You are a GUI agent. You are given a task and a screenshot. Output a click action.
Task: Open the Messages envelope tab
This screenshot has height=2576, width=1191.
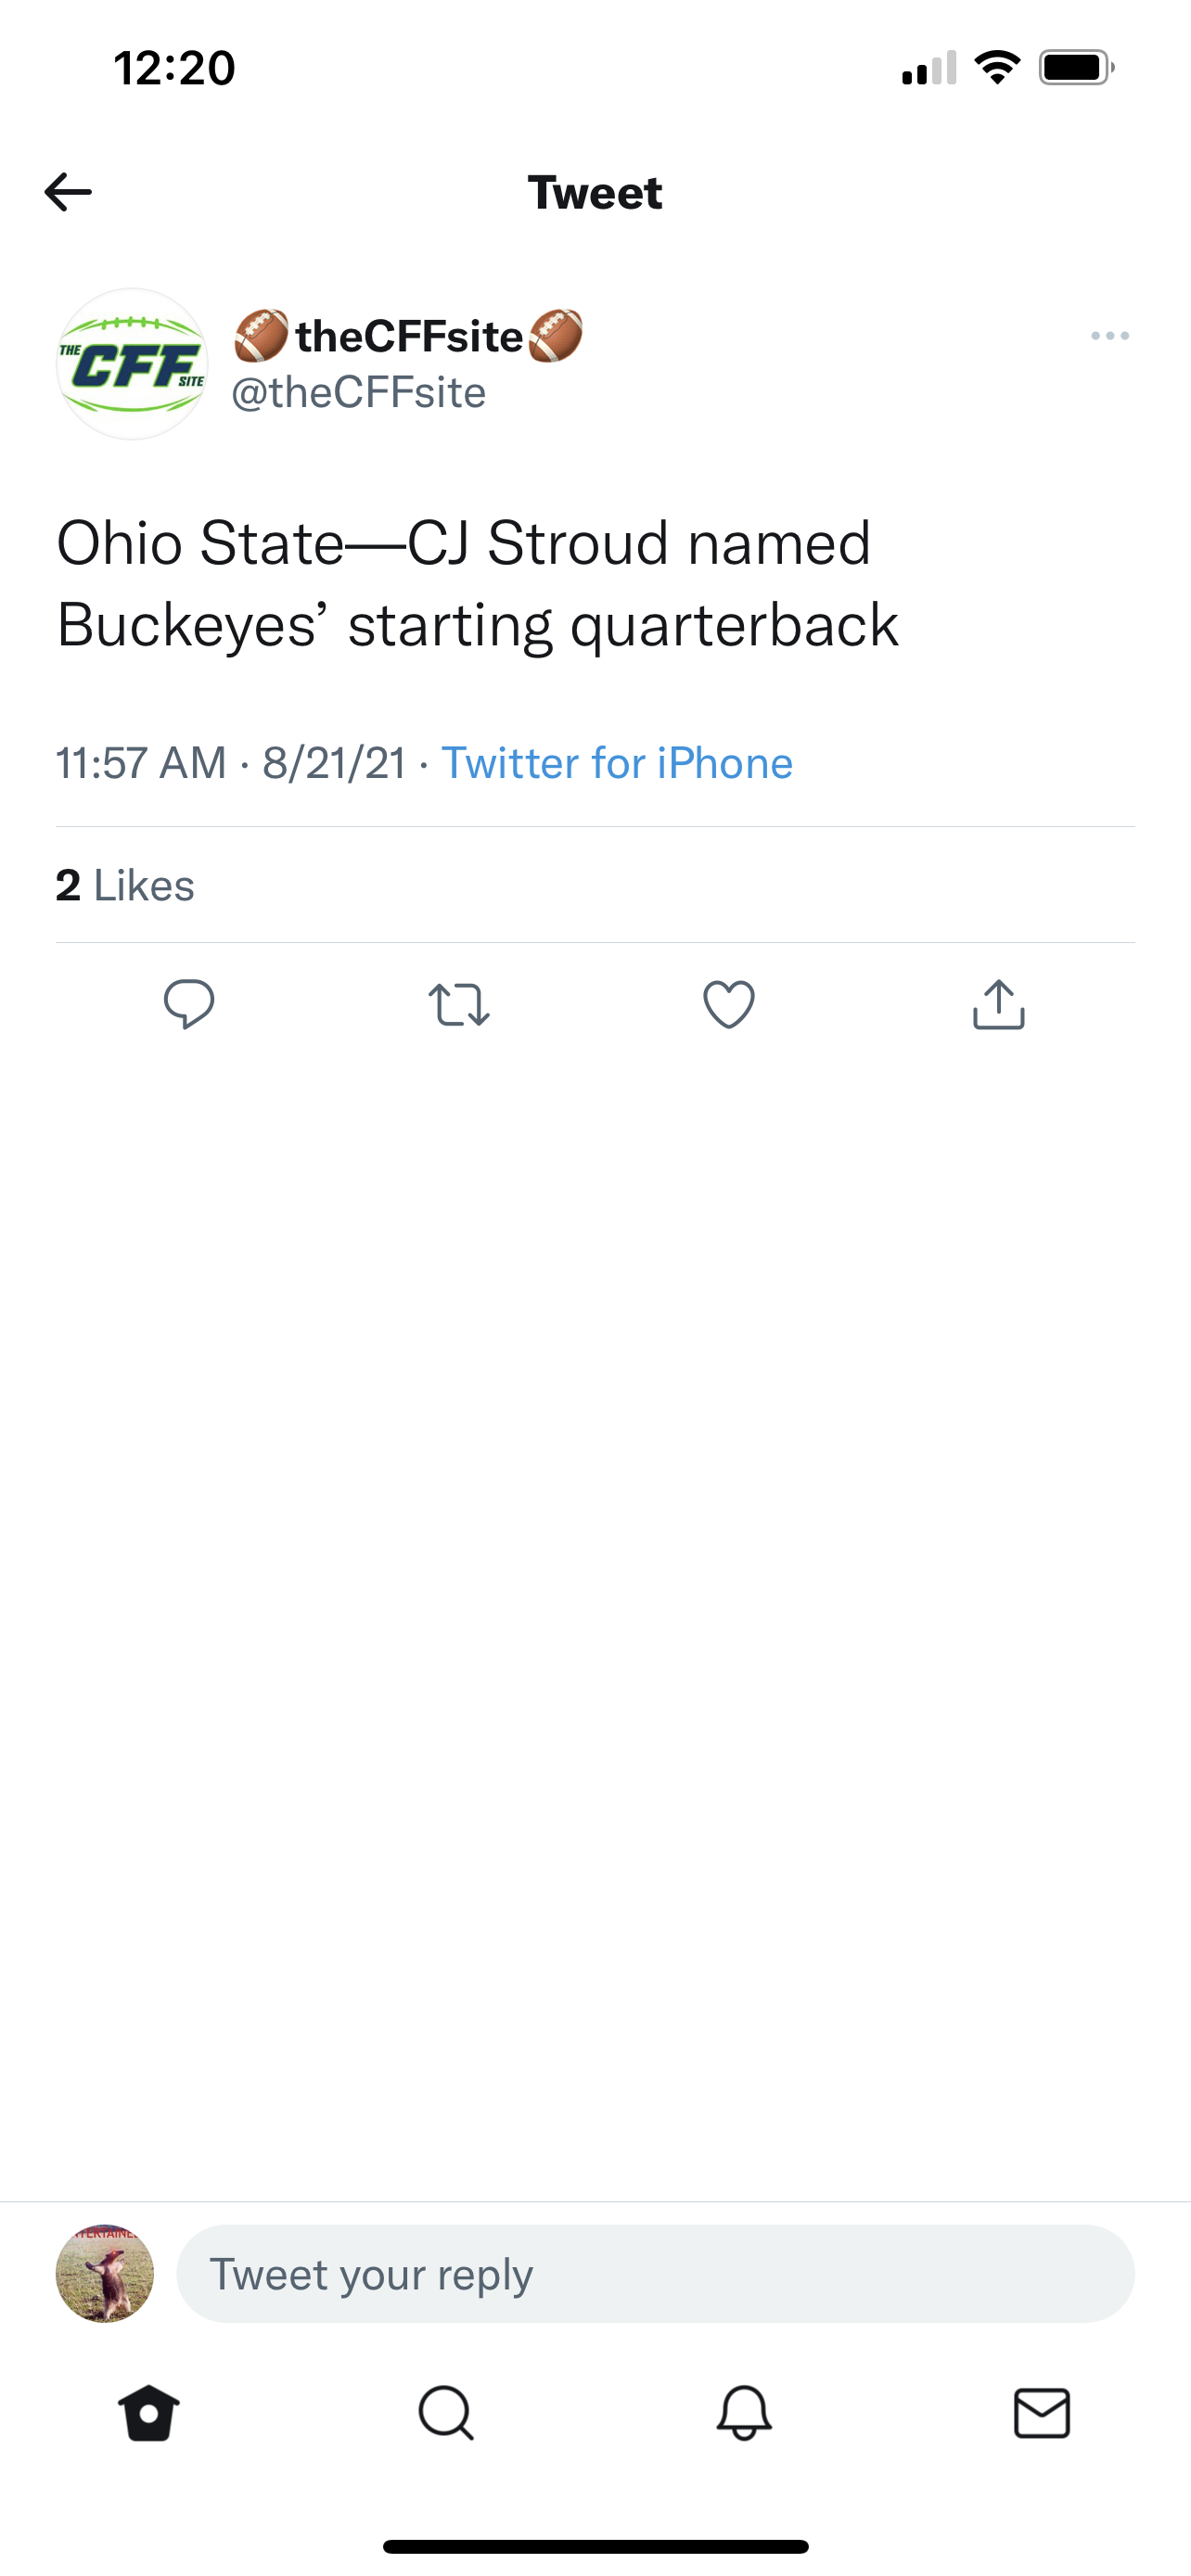pos(1042,2413)
